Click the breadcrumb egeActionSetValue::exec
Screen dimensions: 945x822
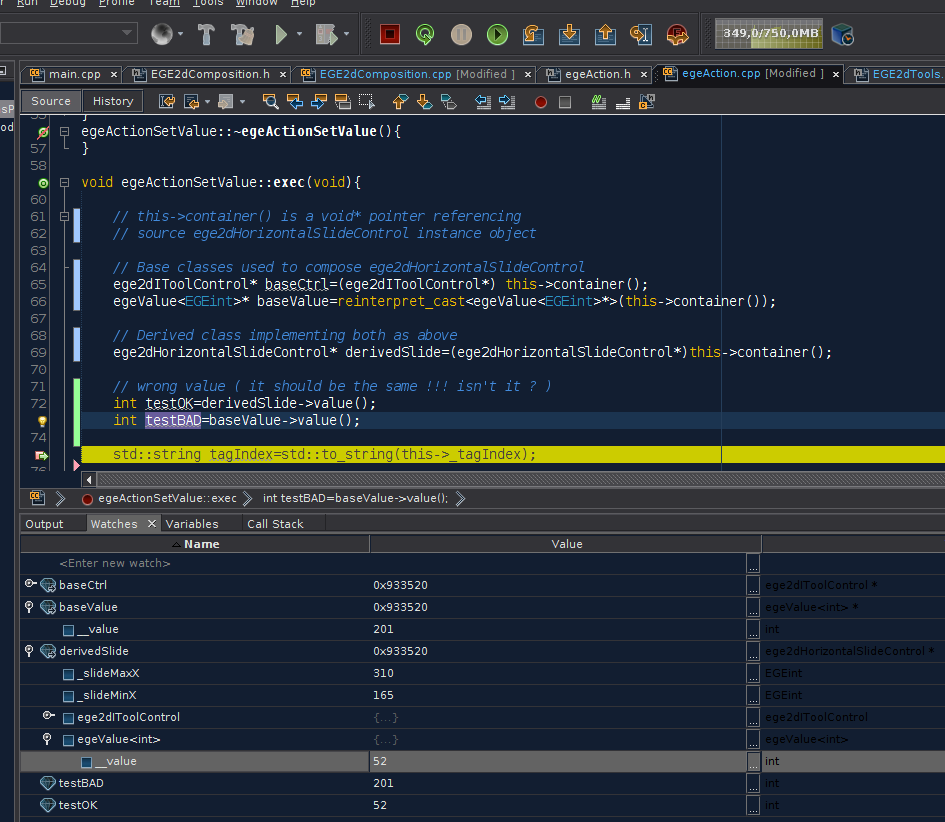(167, 498)
